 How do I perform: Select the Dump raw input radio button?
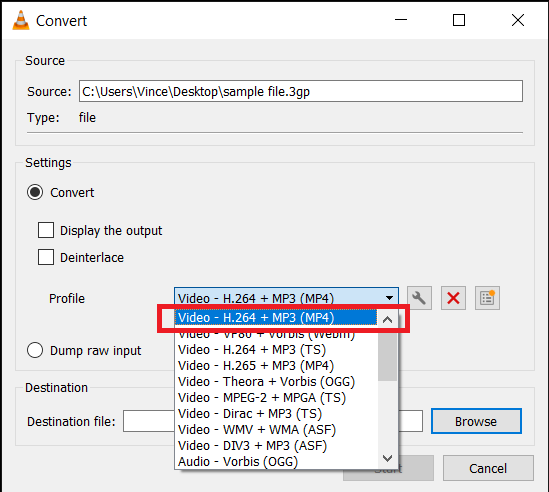35,350
